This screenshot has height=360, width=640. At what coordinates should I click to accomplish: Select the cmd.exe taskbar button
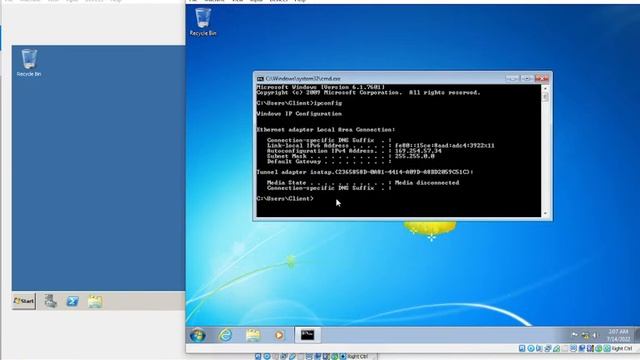(308, 335)
